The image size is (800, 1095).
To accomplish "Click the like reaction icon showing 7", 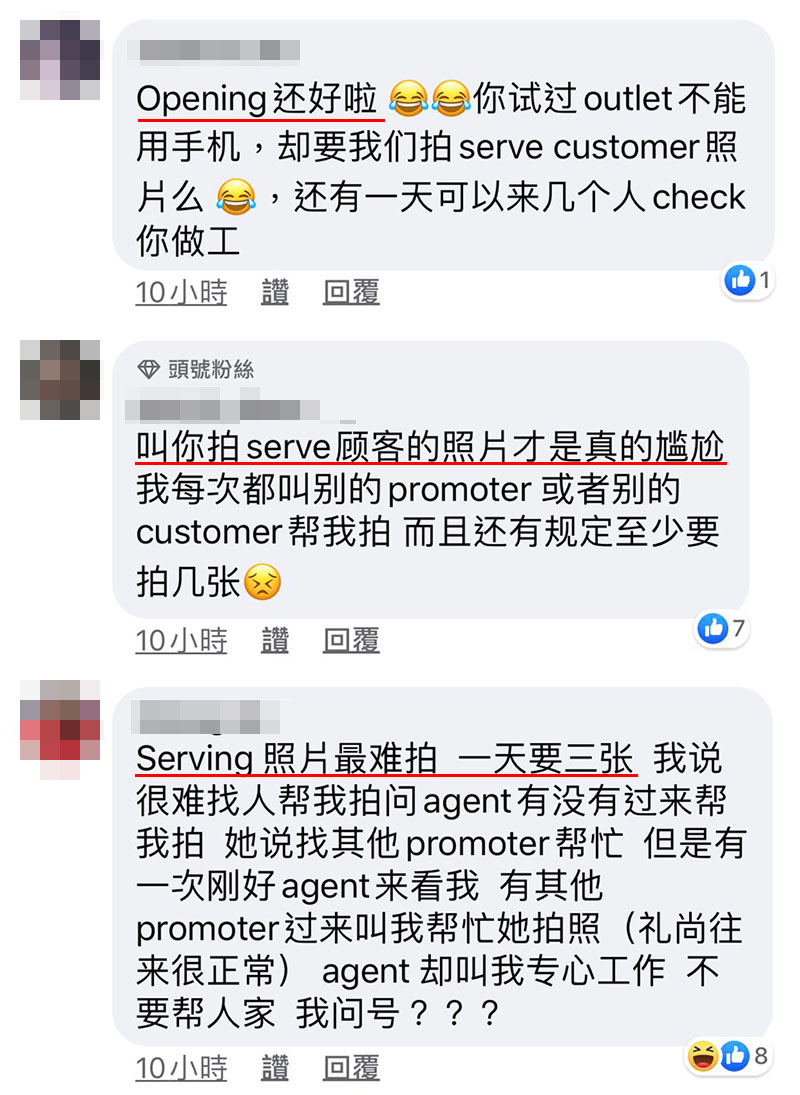I will coord(713,629).
